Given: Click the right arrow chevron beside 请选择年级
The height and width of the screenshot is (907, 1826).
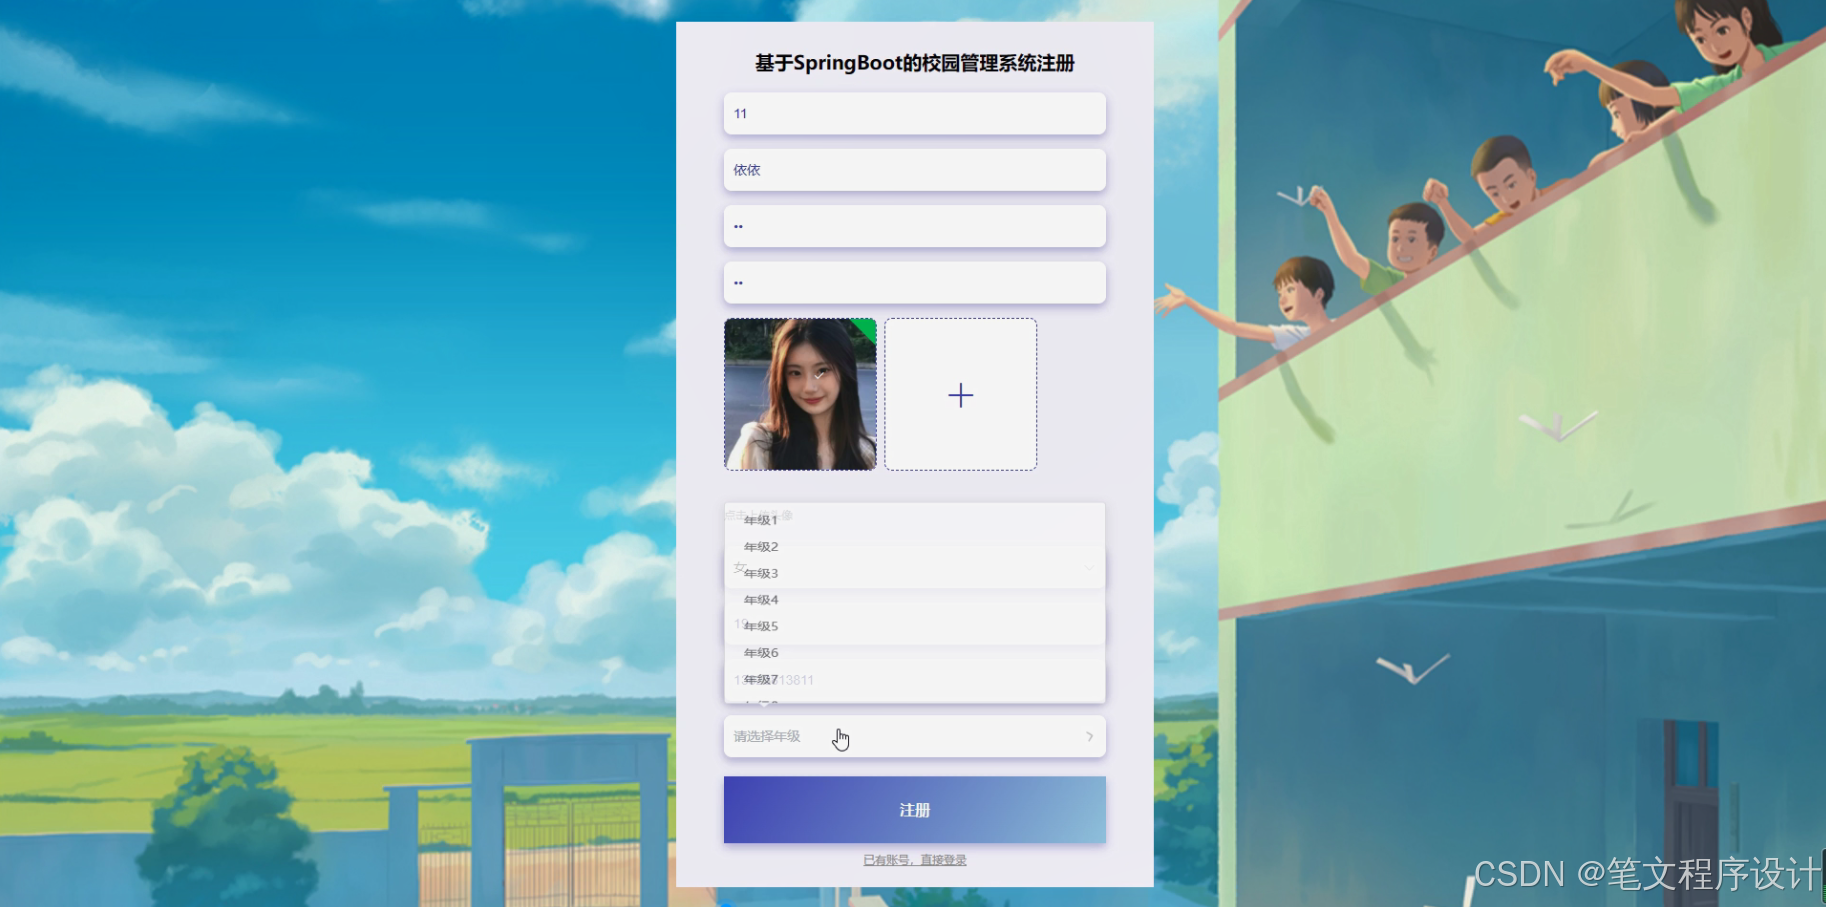Looking at the screenshot, I should click(x=1089, y=736).
